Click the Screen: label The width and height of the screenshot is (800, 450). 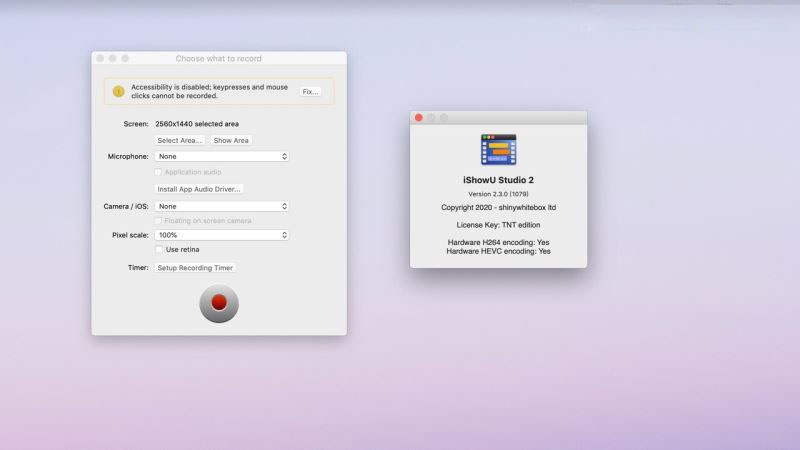pyautogui.click(x=136, y=124)
